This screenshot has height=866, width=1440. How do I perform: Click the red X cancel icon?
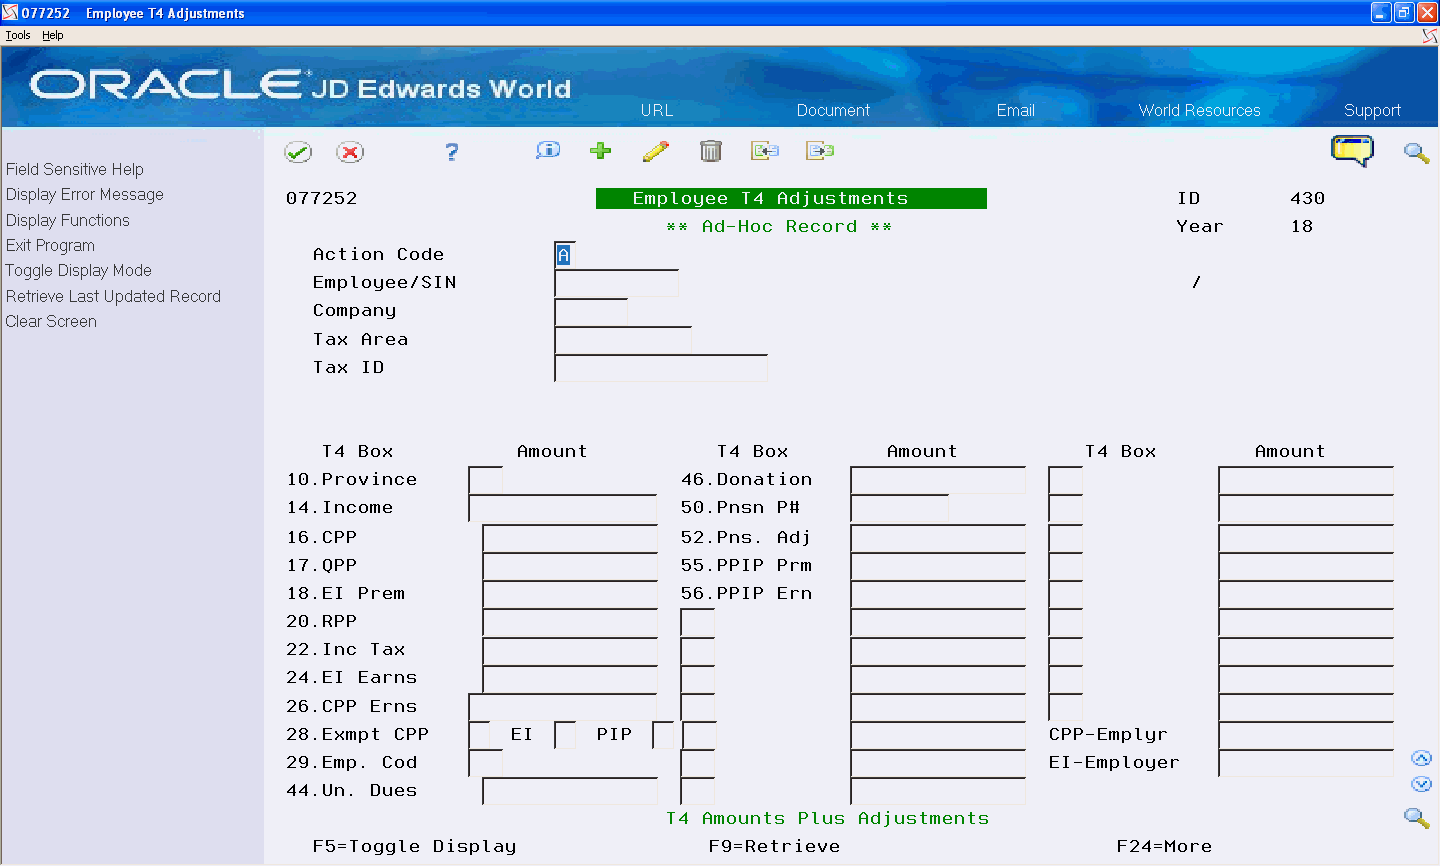350,152
